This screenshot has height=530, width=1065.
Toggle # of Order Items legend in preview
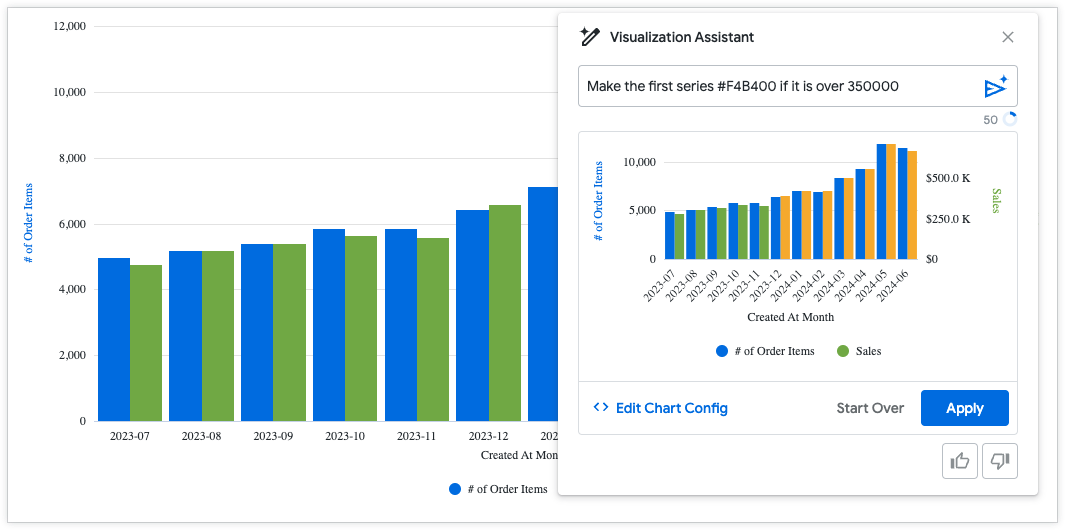774,351
